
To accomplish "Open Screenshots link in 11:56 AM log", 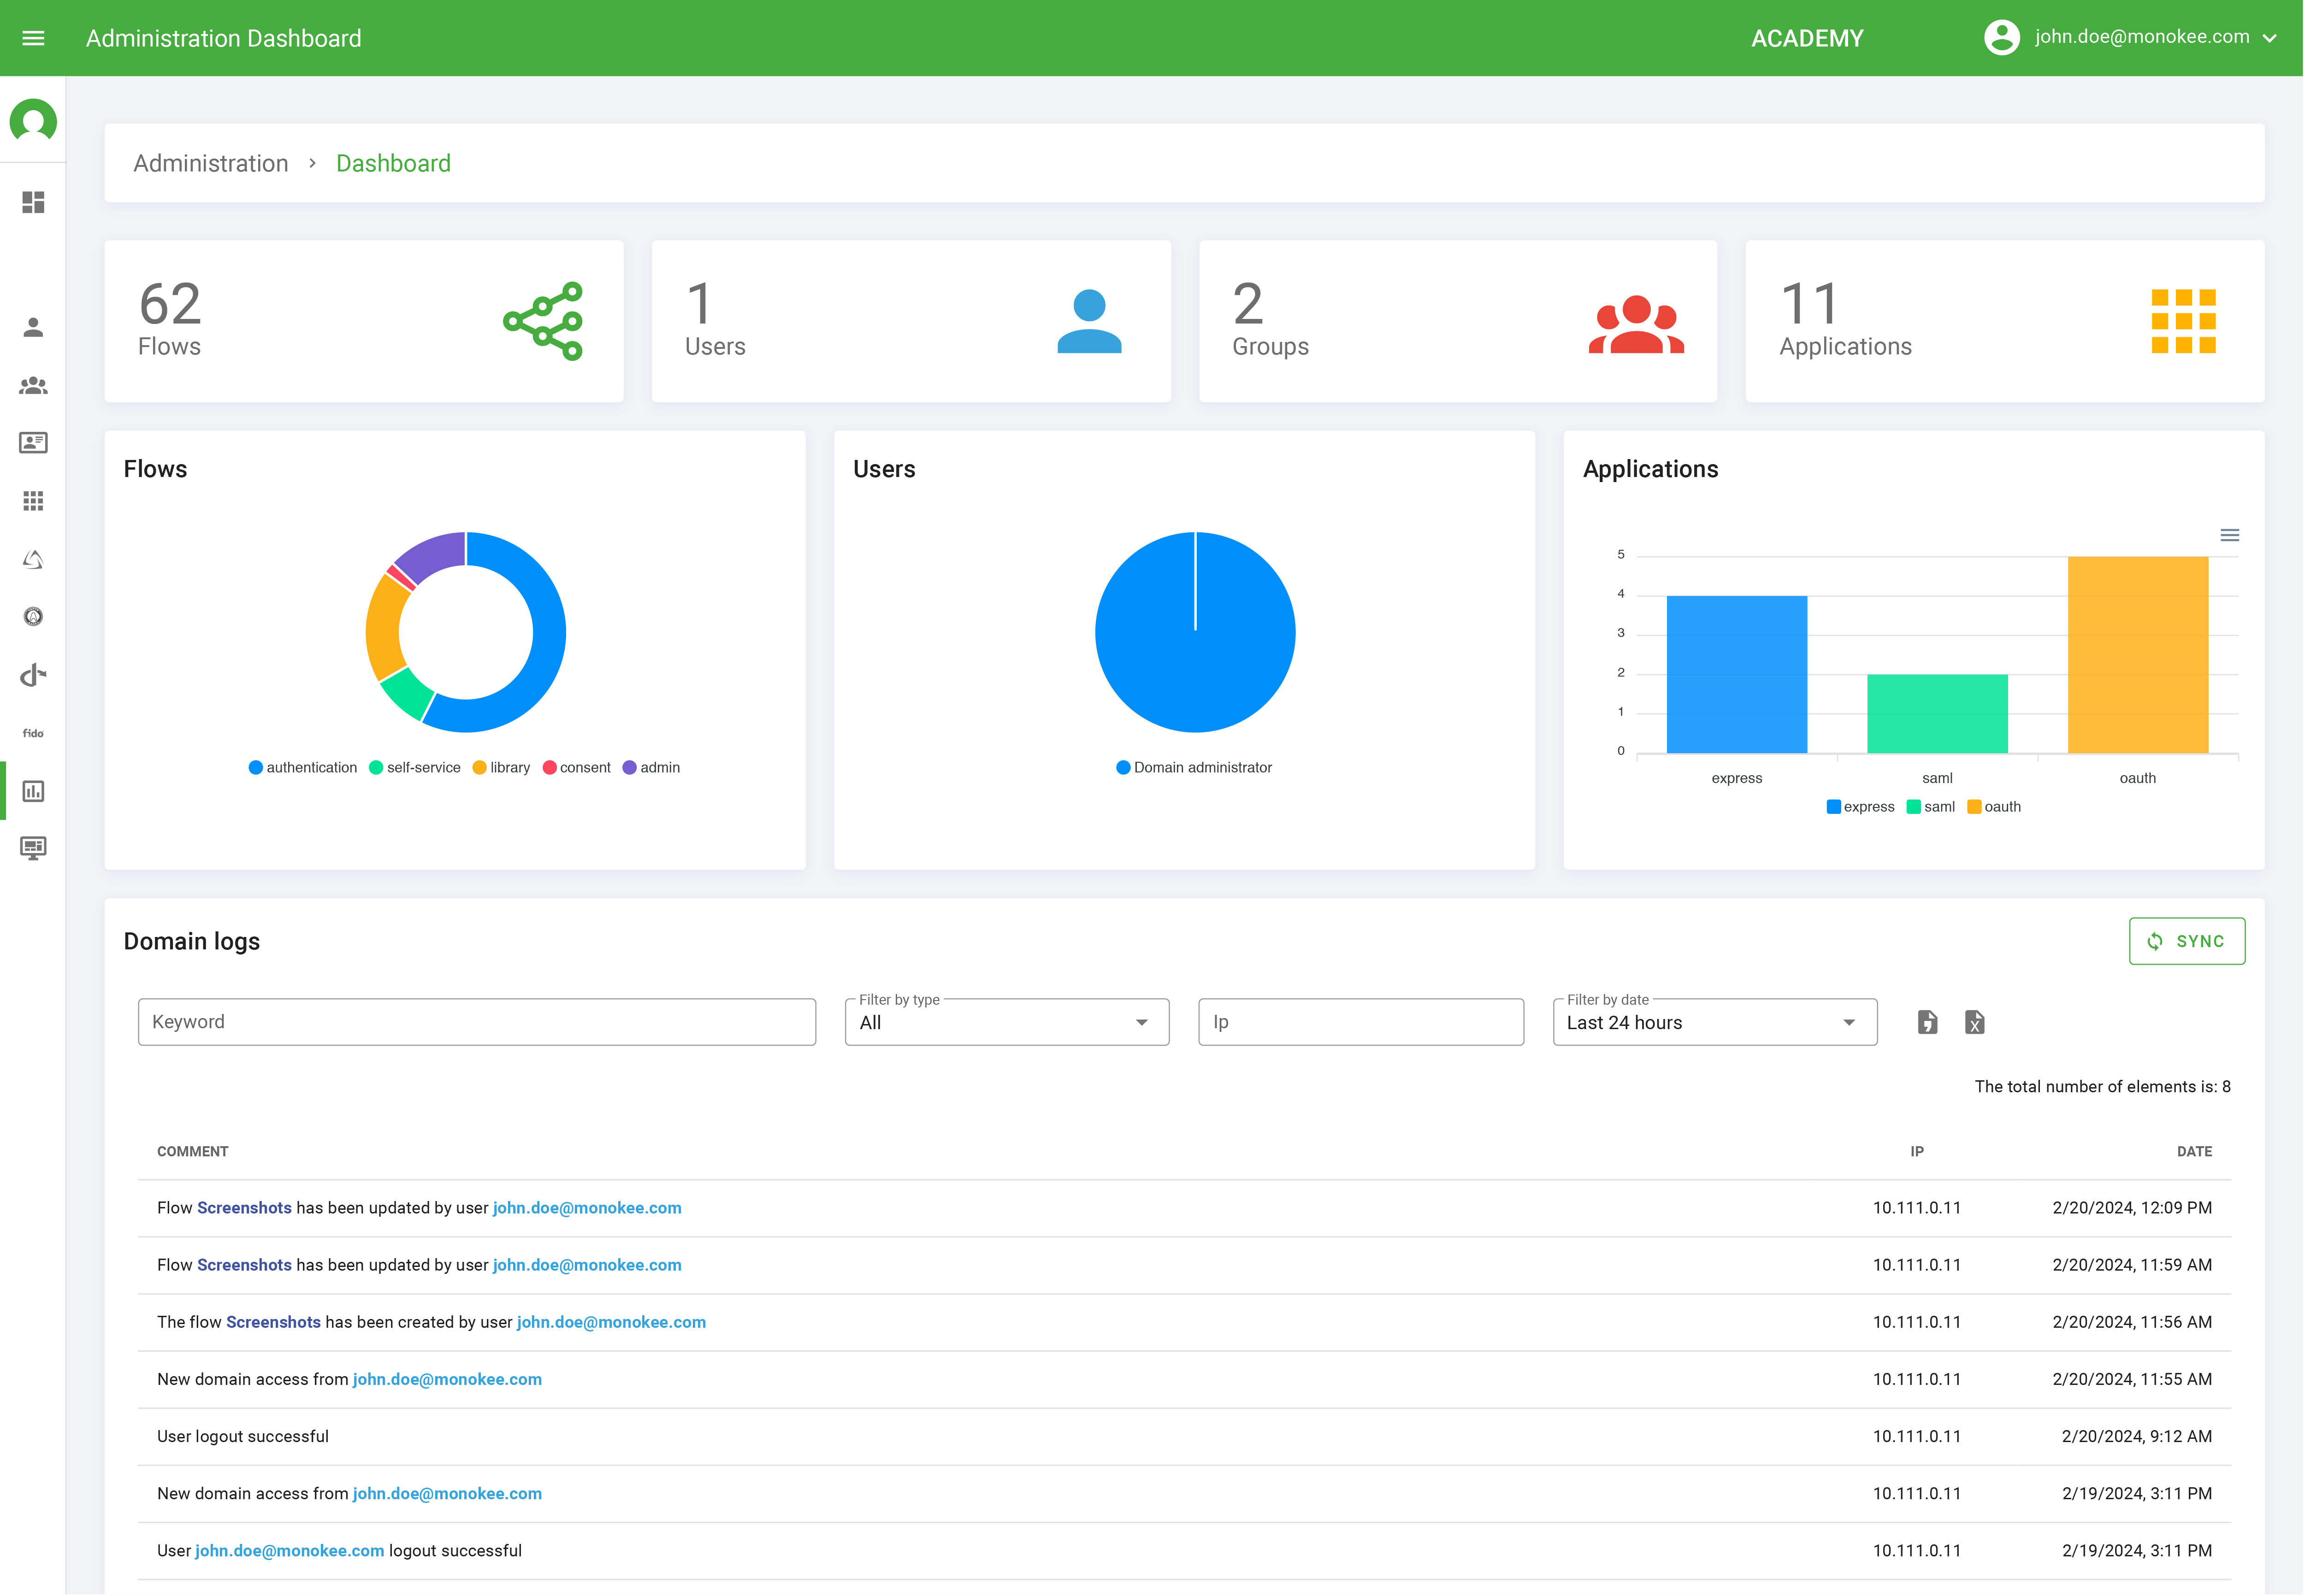I will (x=273, y=1322).
